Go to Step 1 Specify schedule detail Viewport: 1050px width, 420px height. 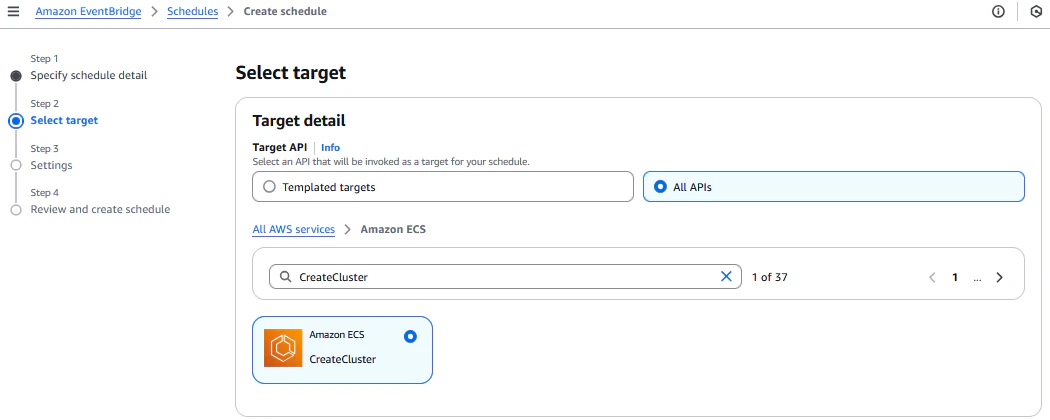pos(88,75)
